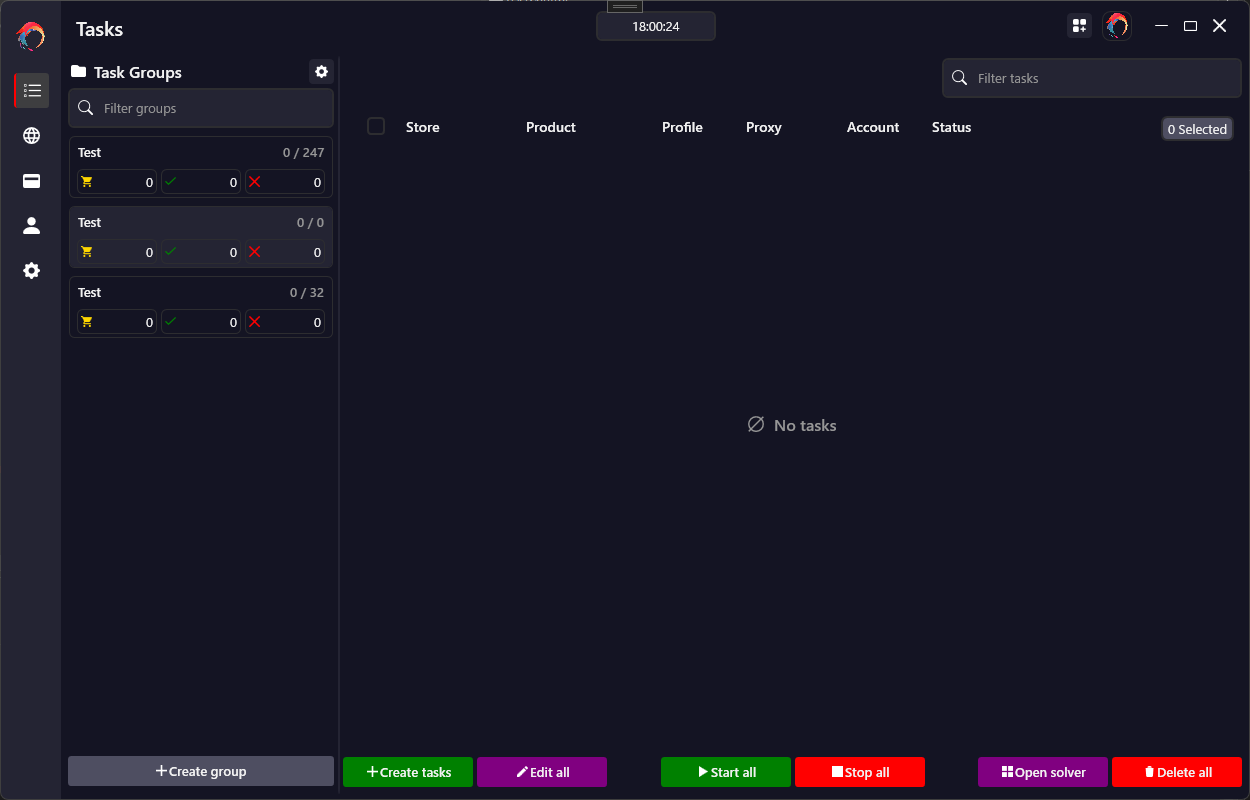Click the Open solver button

click(1043, 772)
